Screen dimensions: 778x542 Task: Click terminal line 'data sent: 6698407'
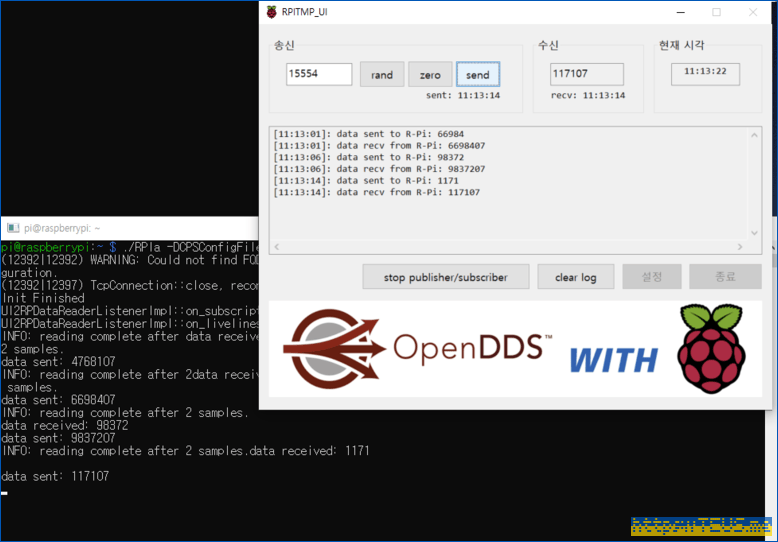pos(58,400)
